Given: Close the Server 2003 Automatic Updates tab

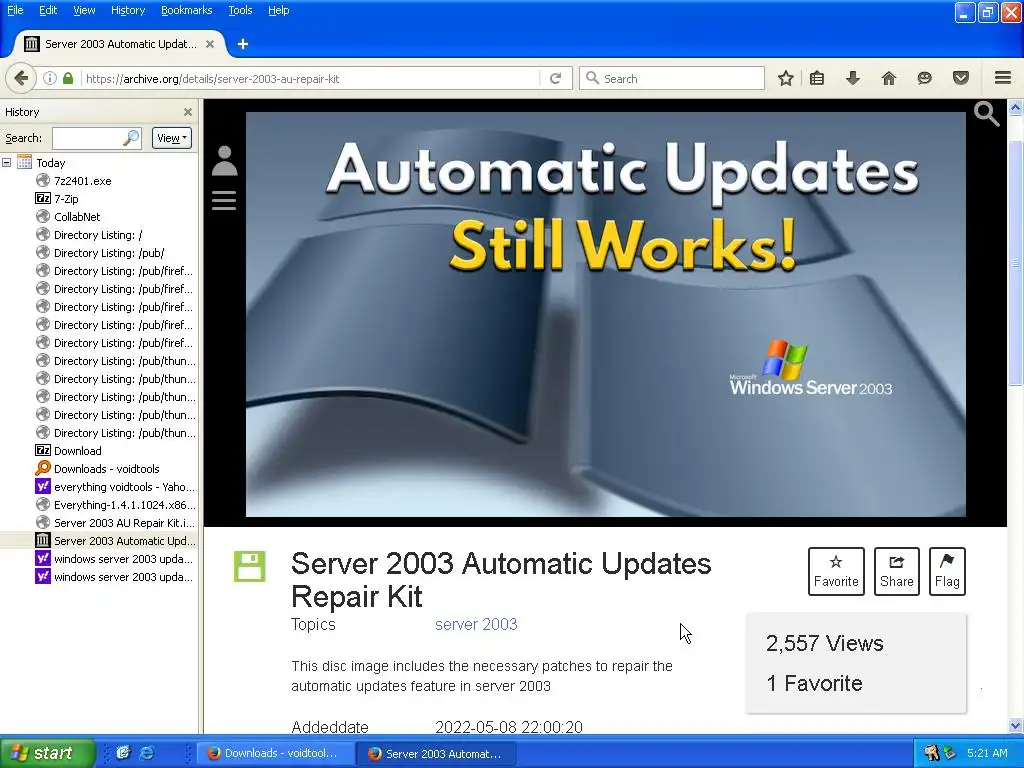Looking at the screenshot, I should 210,44.
